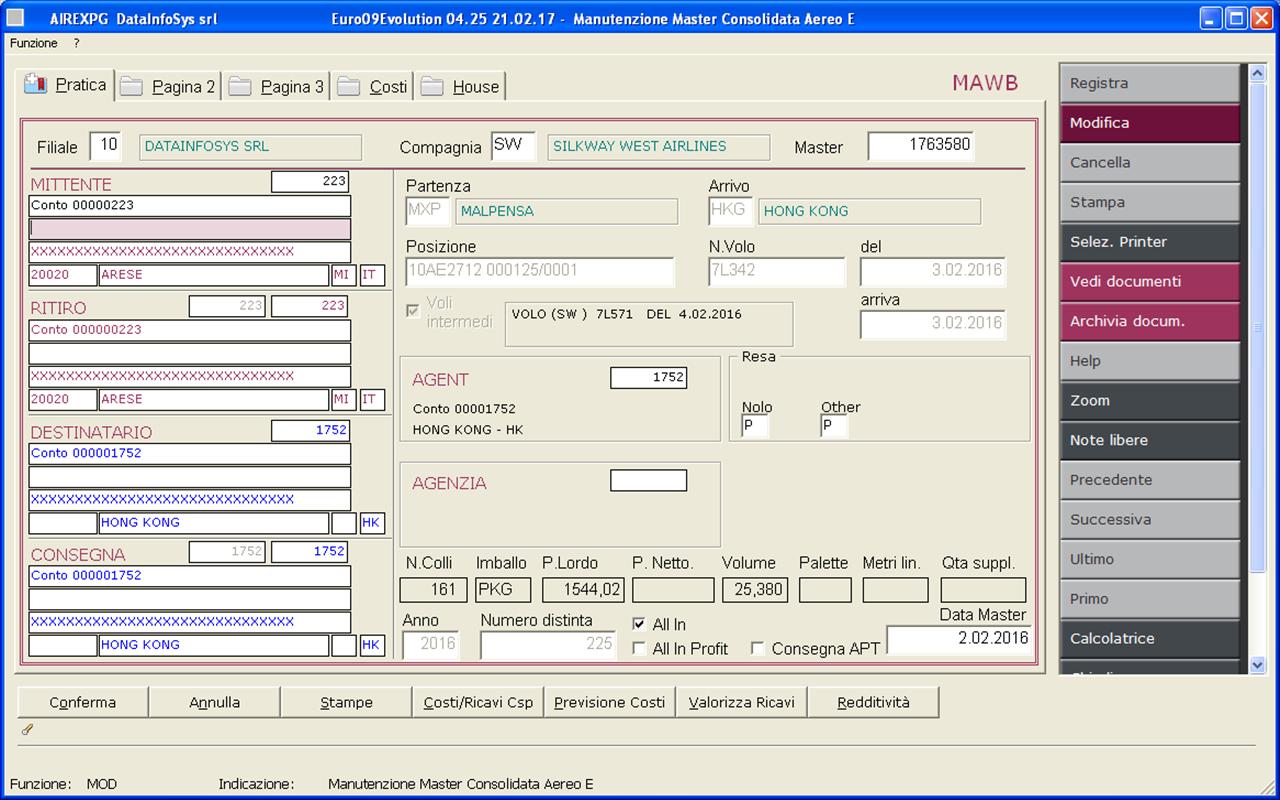Click Archivia docum. button
1280x800 pixels.
click(x=1149, y=322)
